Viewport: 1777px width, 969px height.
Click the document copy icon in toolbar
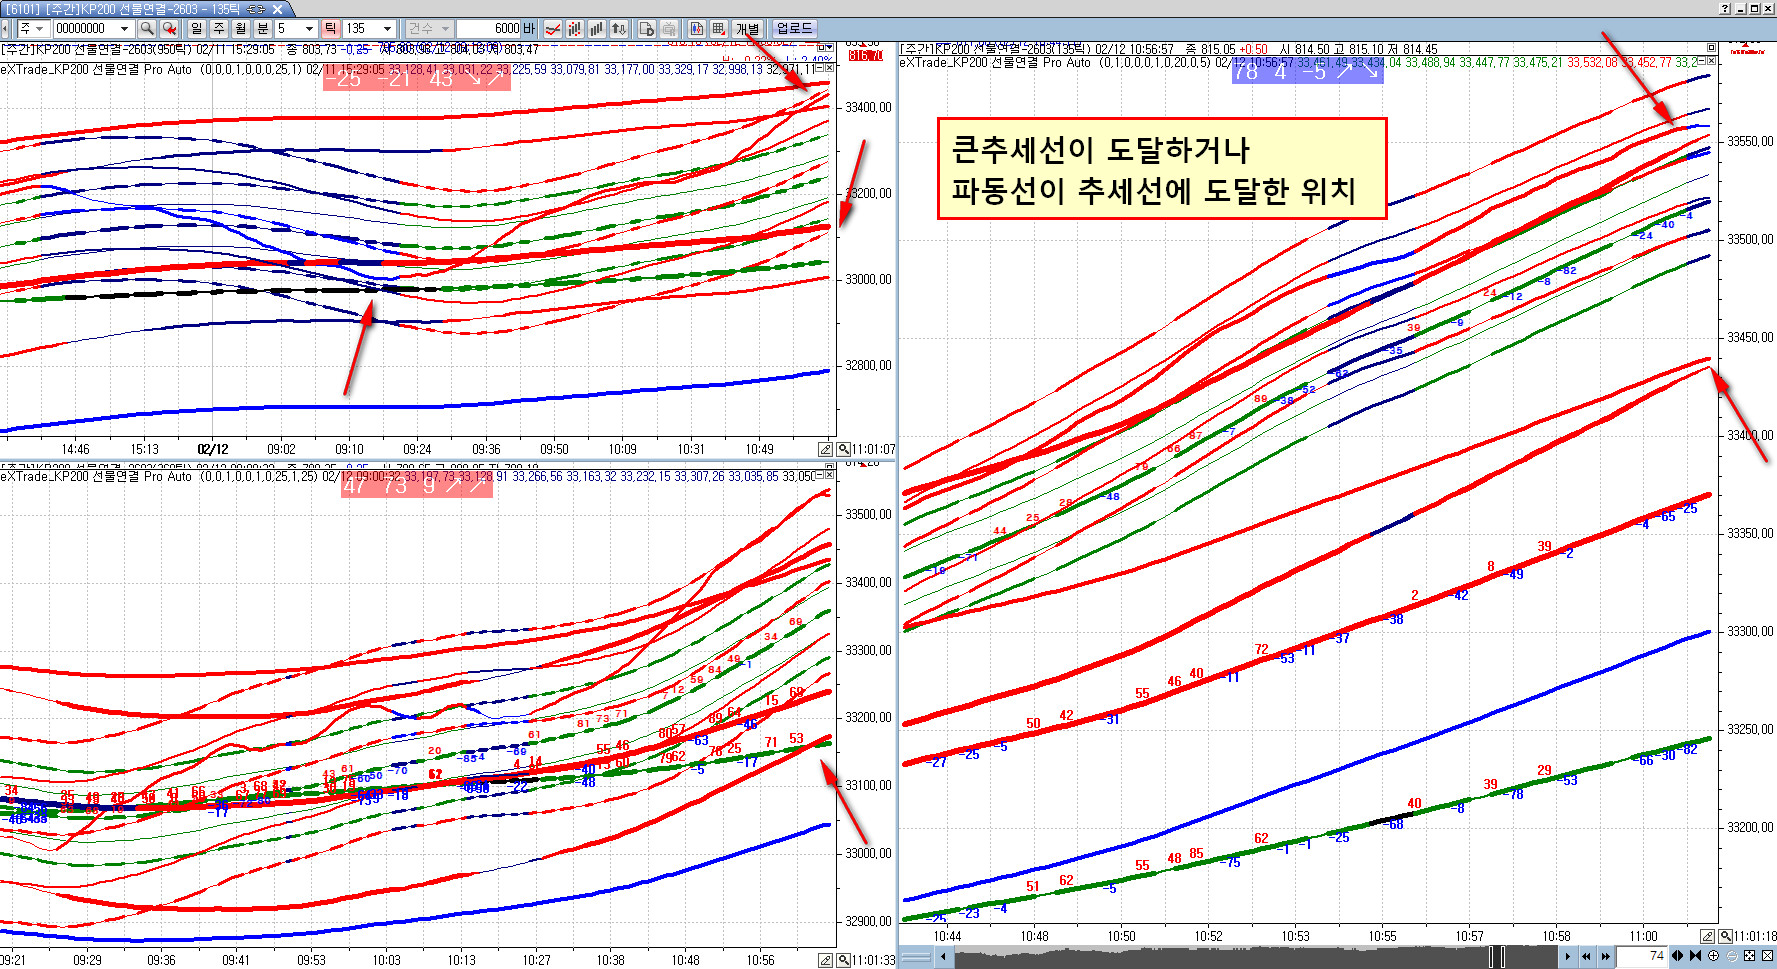646,29
